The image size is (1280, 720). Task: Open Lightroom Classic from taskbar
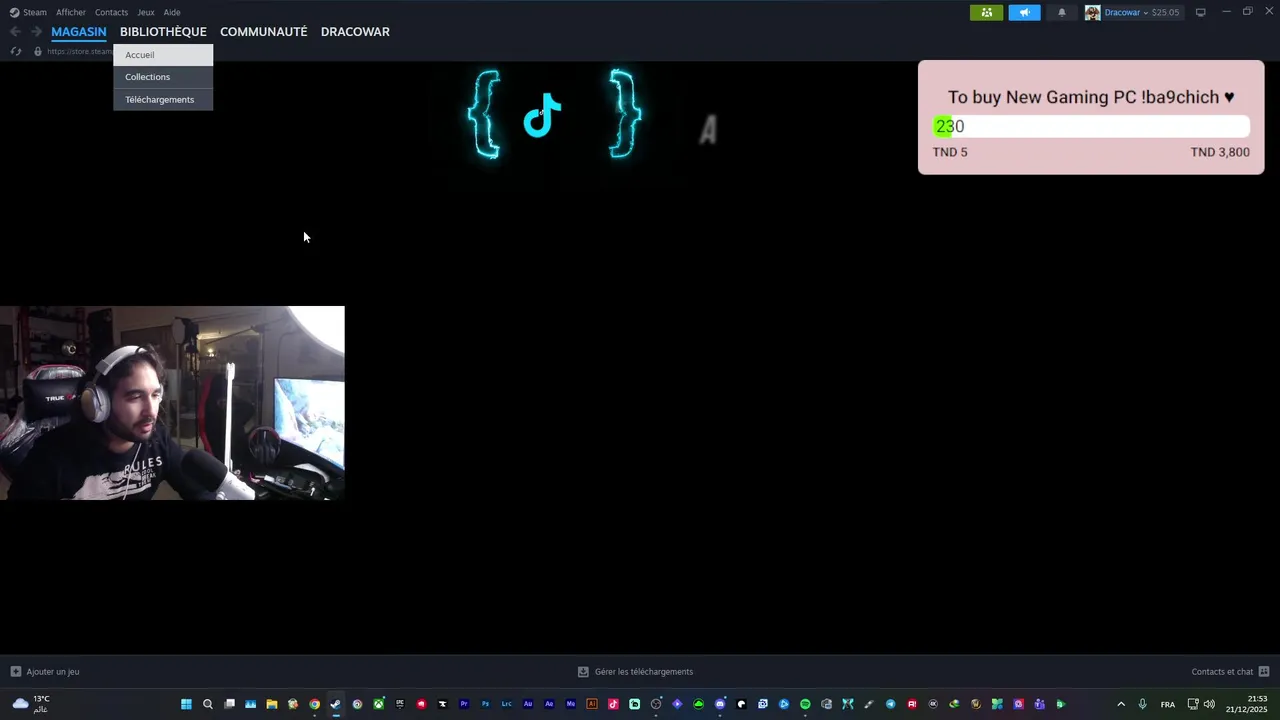[x=506, y=704]
